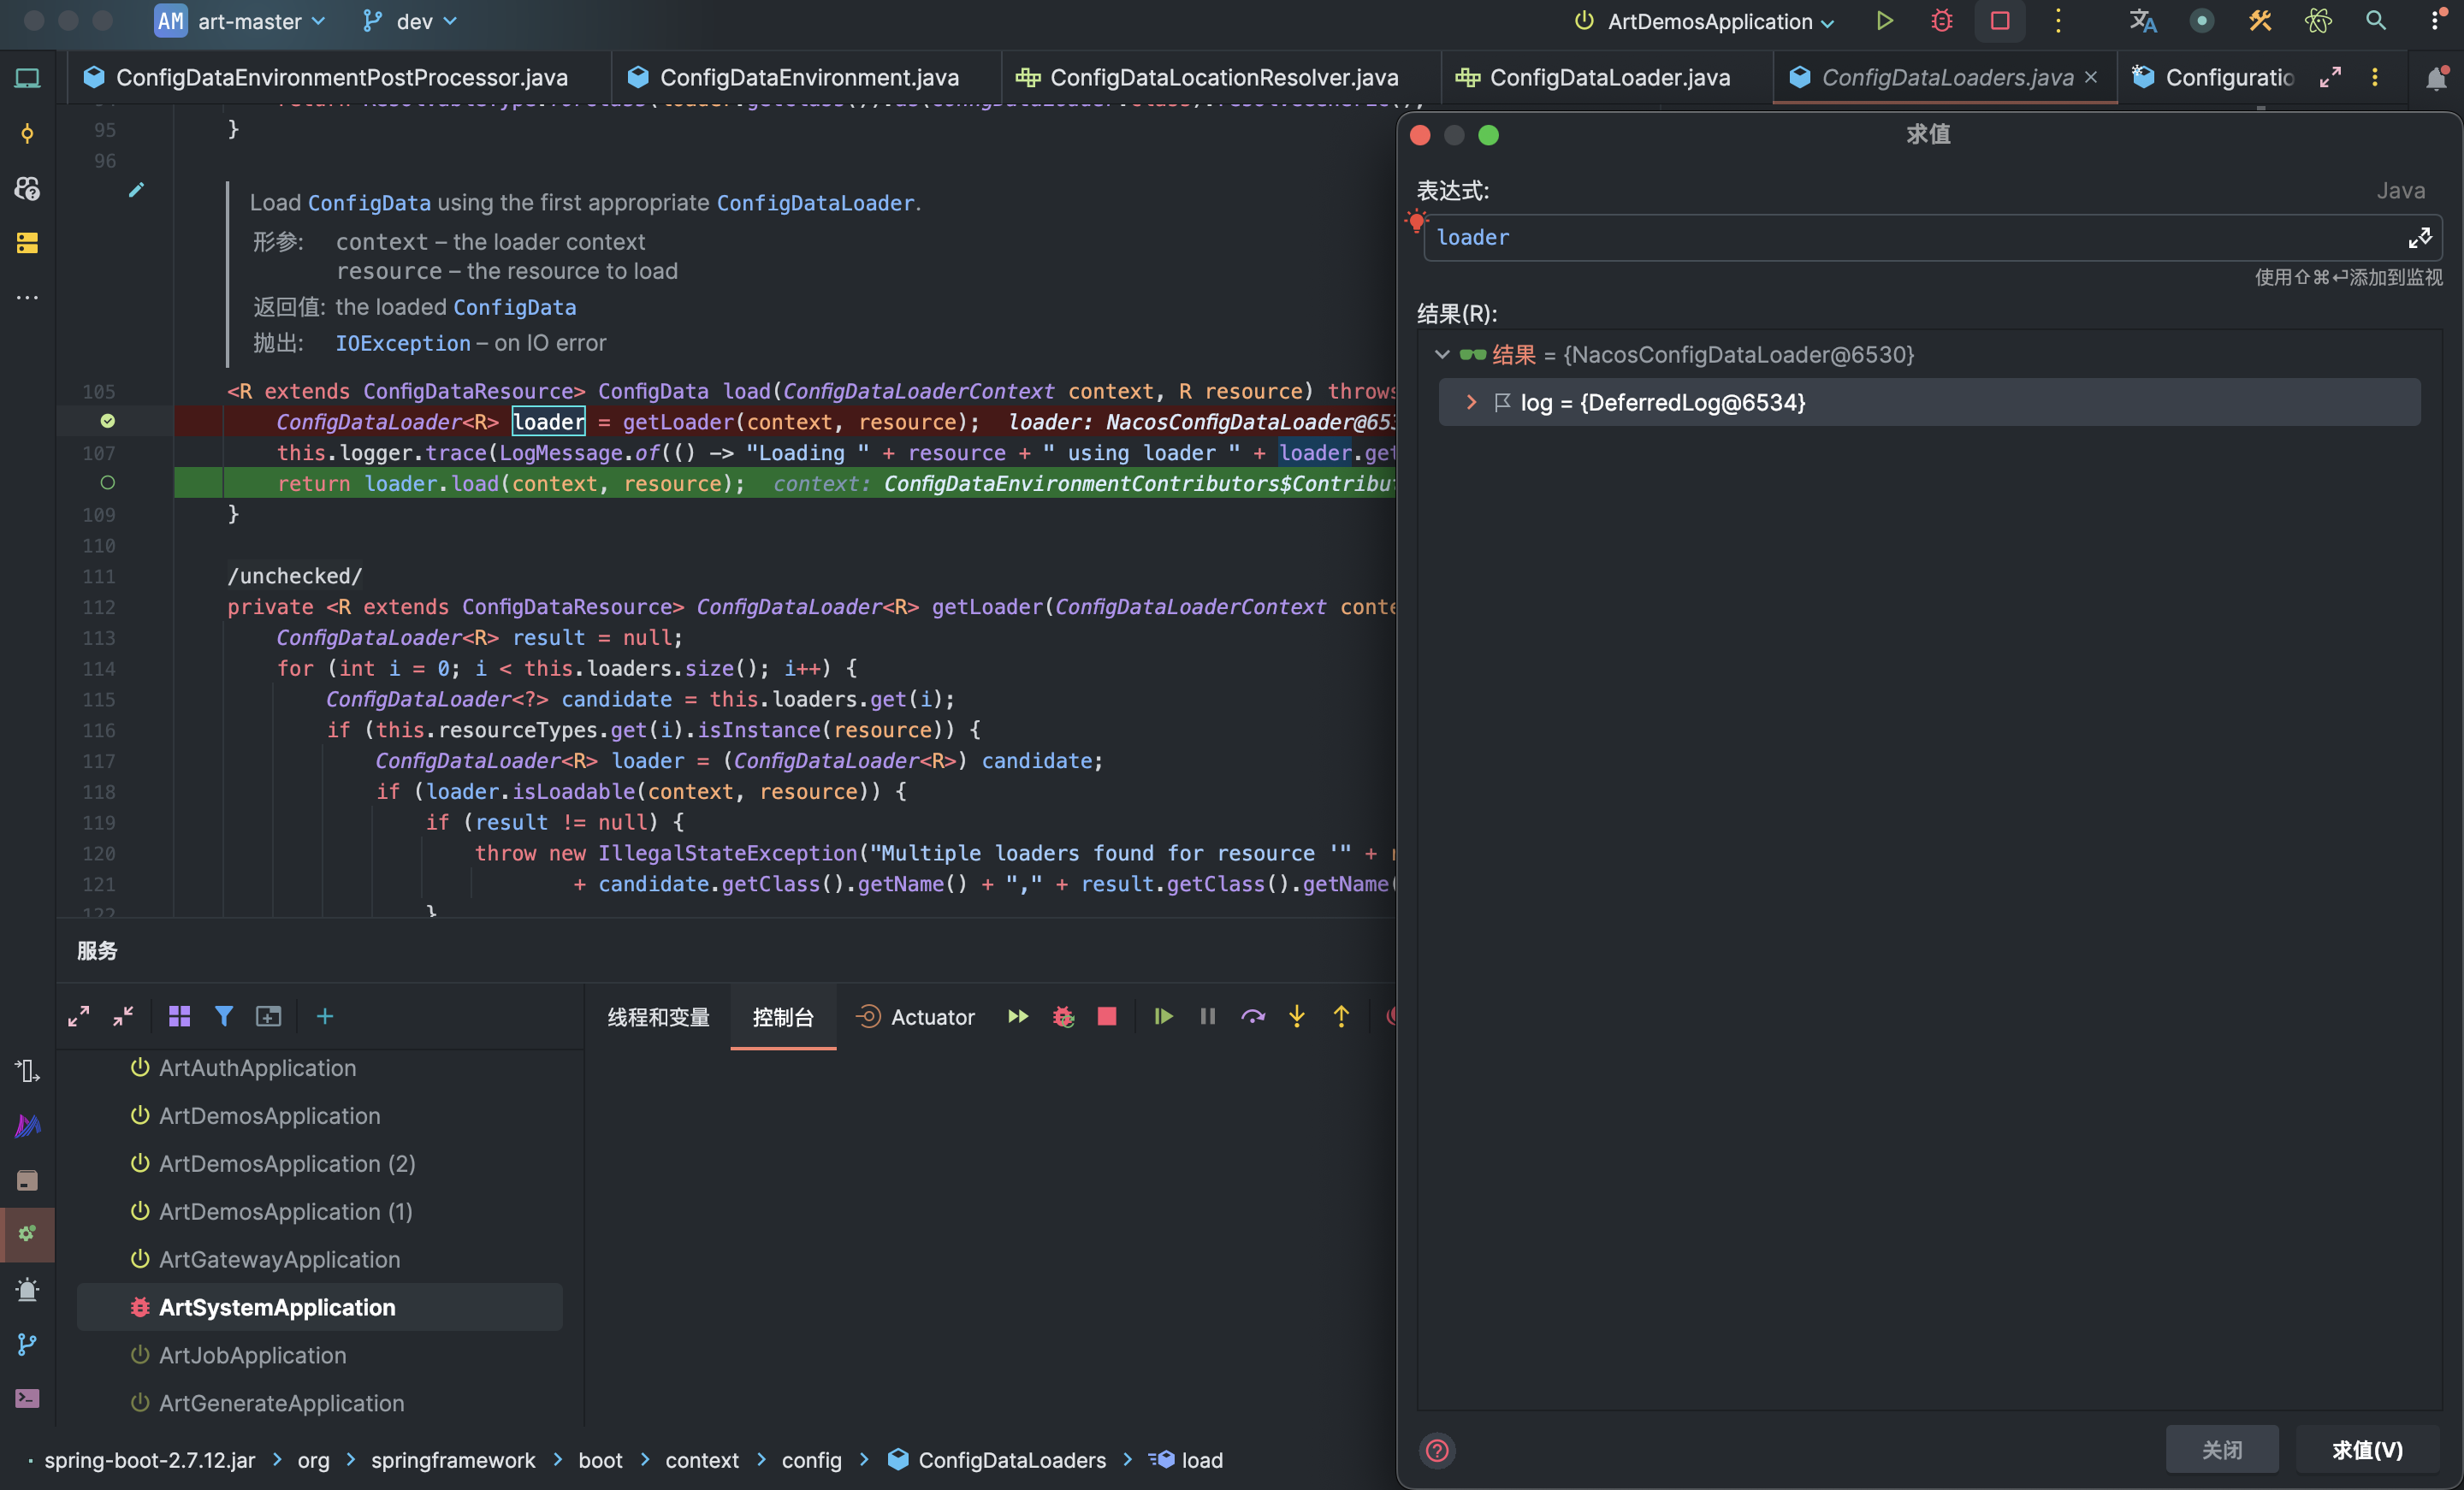Toggle watch glasses icon on result
The image size is (2464, 1490).
[x=1472, y=355]
